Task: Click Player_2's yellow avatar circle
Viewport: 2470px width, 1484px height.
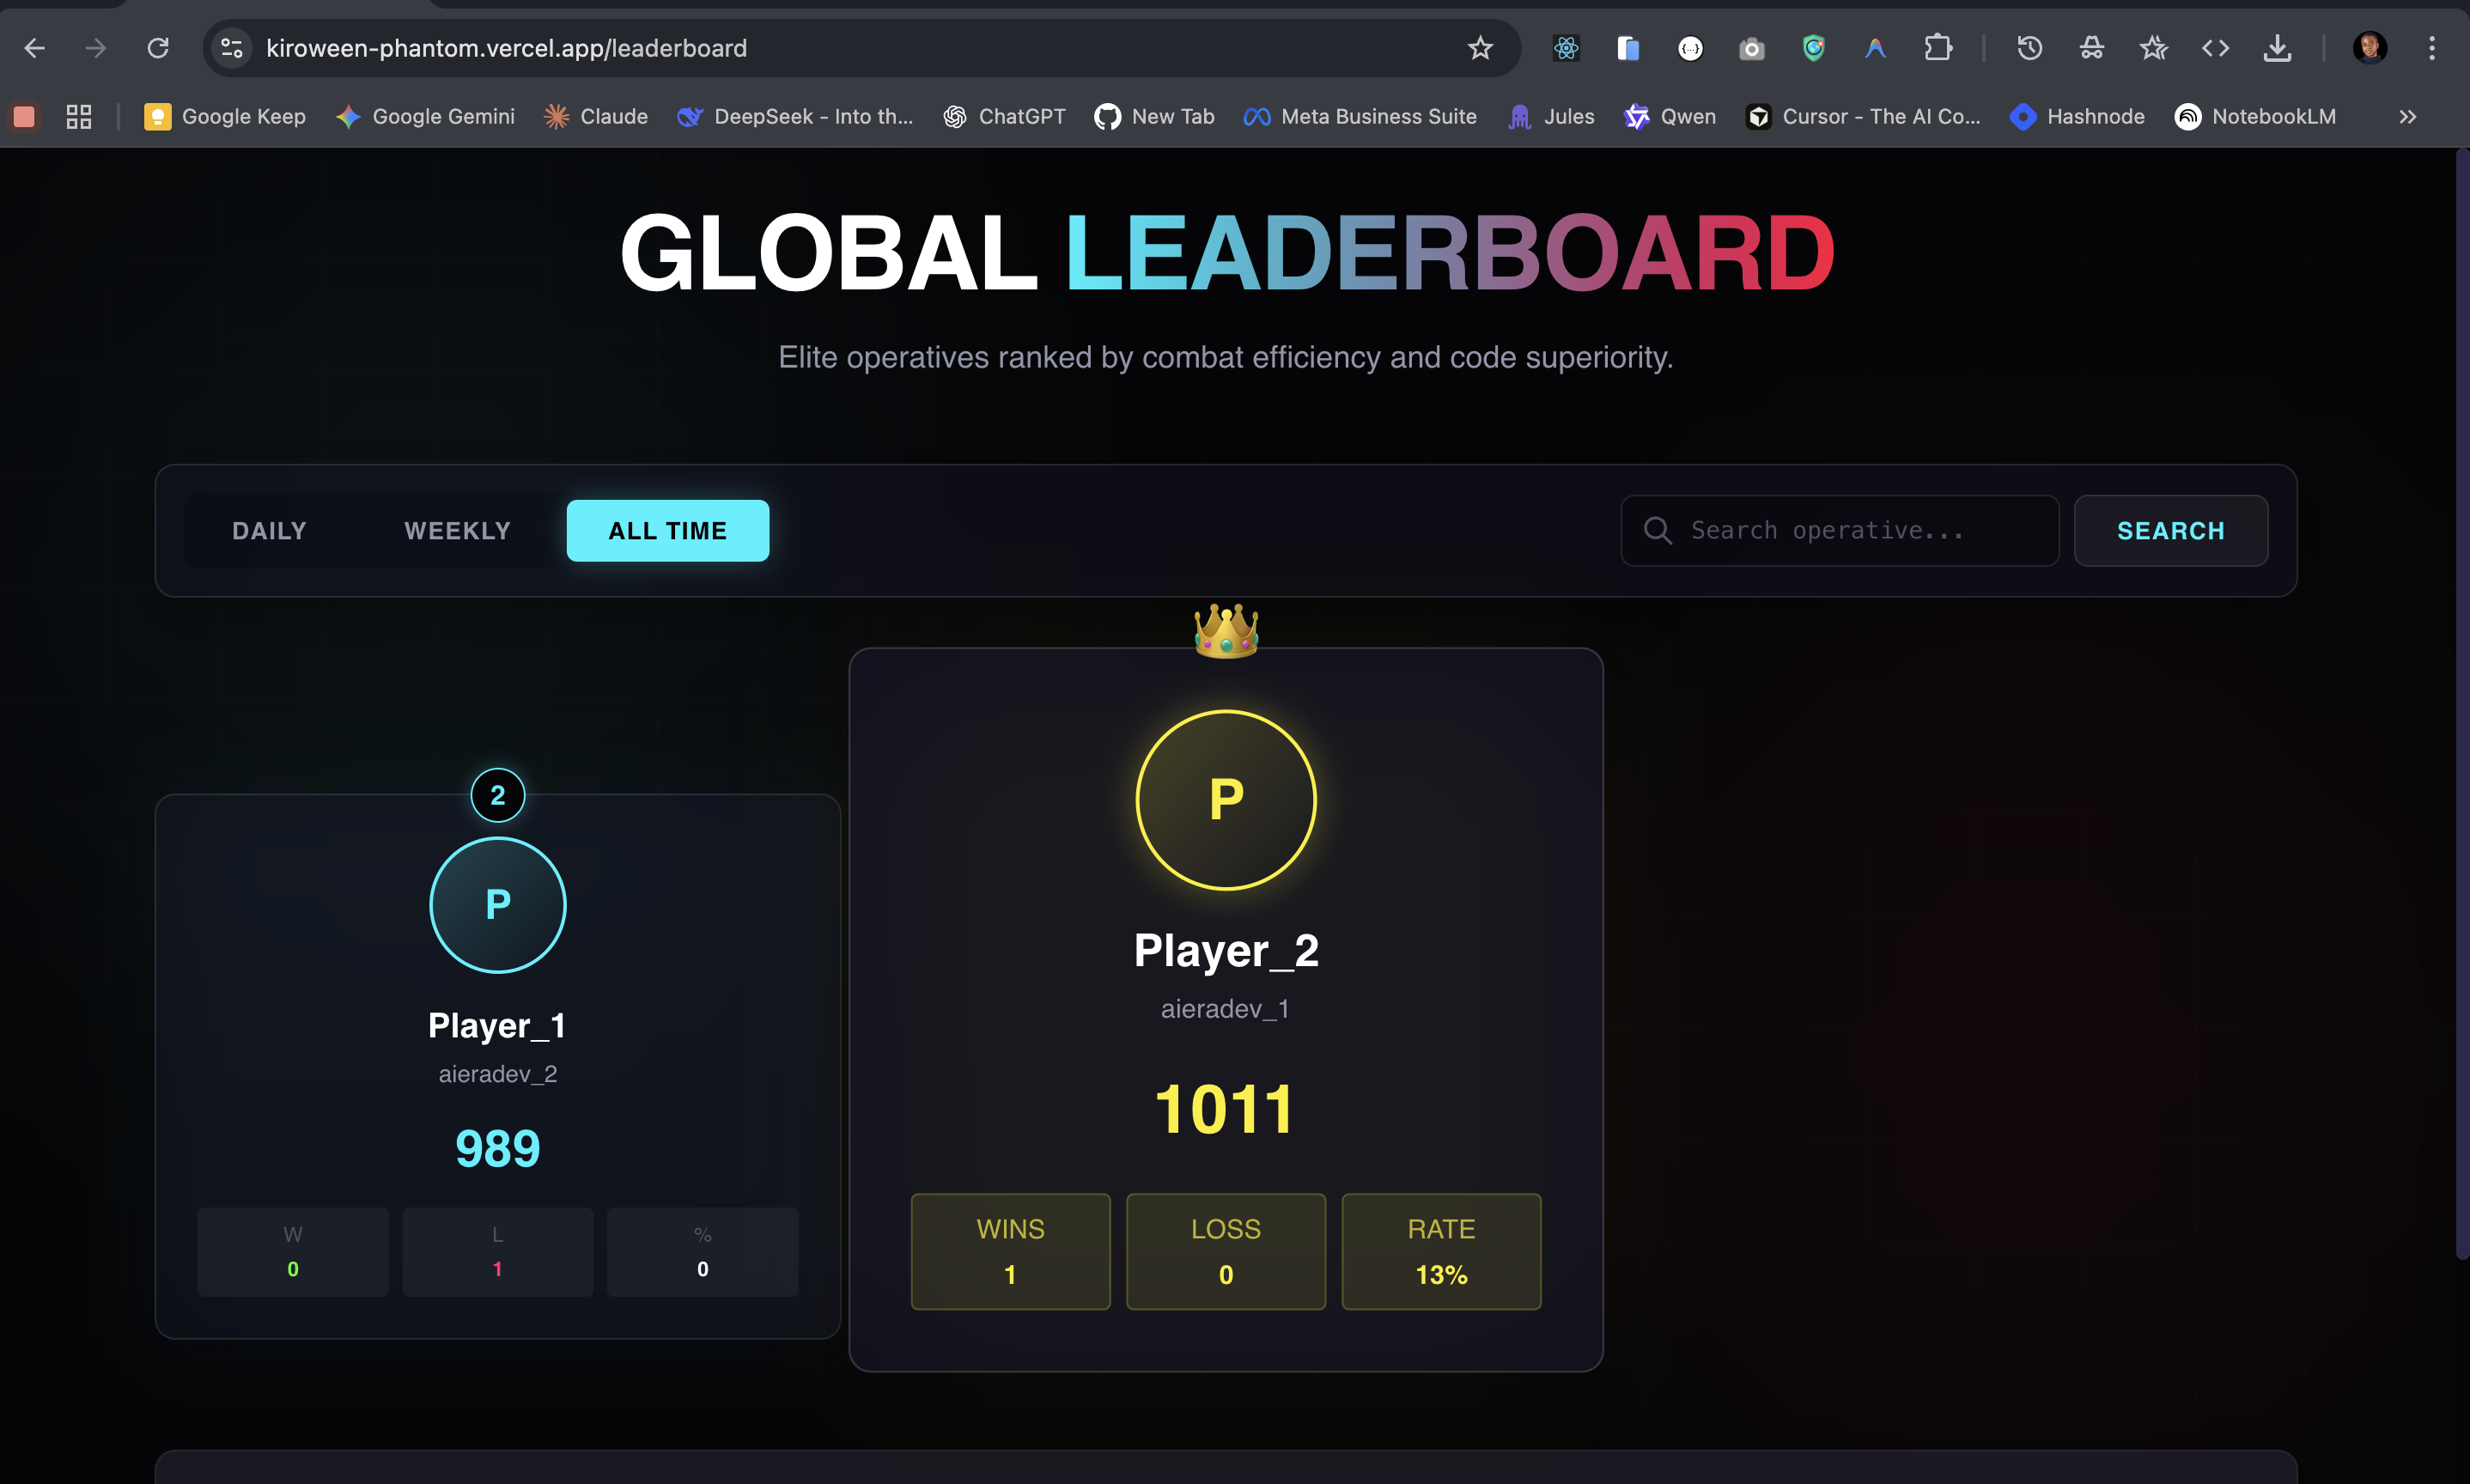Action: pos(1225,800)
